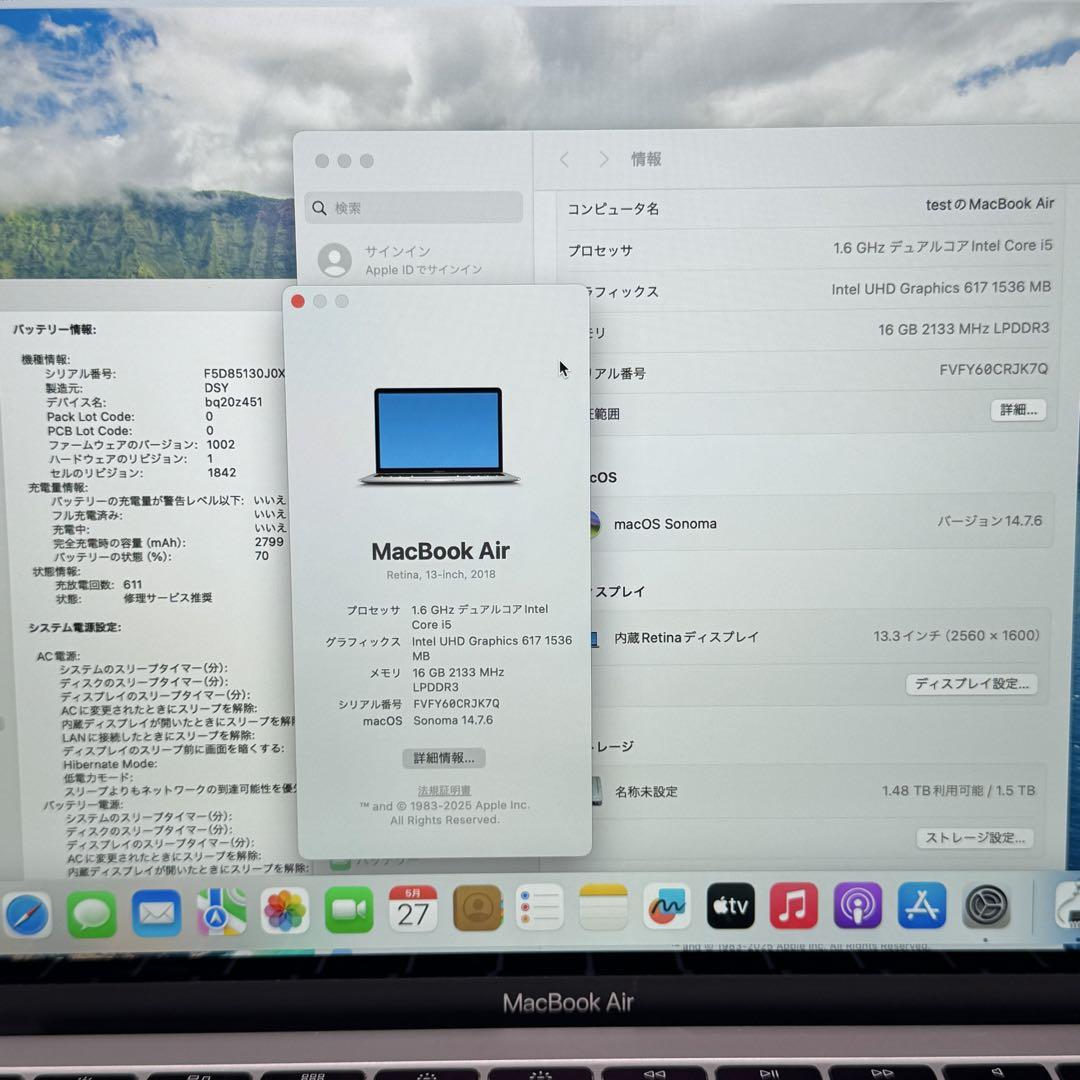Image resolution: width=1080 pixels, height=1080 pixels.
Task: Click Sonoma 14.7.6 in About window
Action: 453,720
